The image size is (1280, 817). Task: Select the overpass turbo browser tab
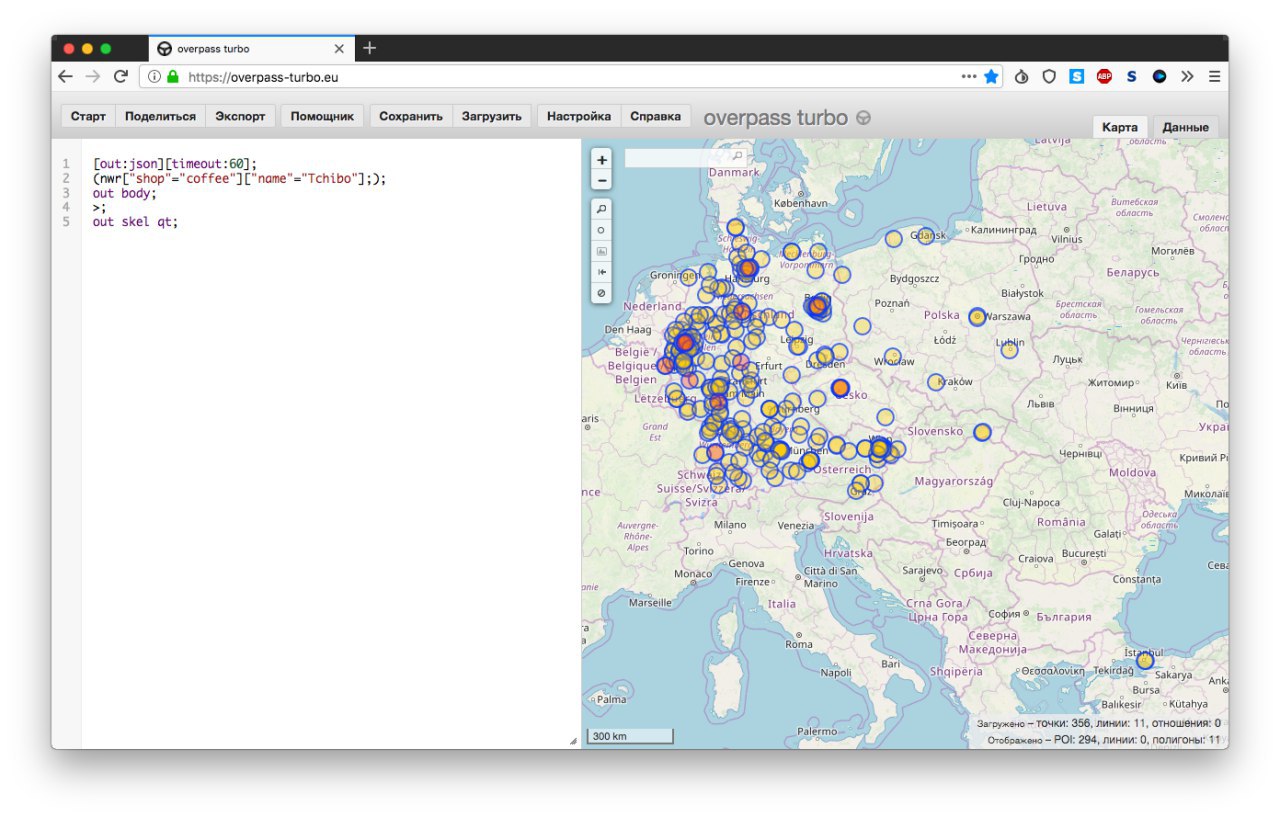click(250, 48)
